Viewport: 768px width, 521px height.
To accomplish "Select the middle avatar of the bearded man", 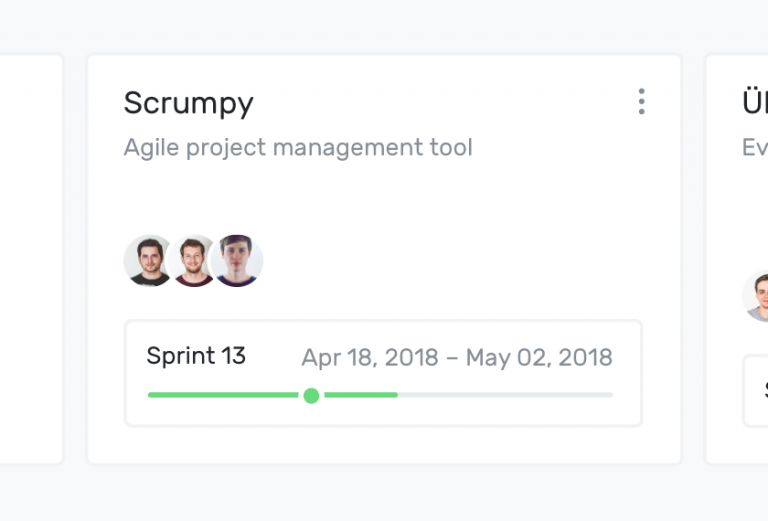I will [x=192, y=260].
